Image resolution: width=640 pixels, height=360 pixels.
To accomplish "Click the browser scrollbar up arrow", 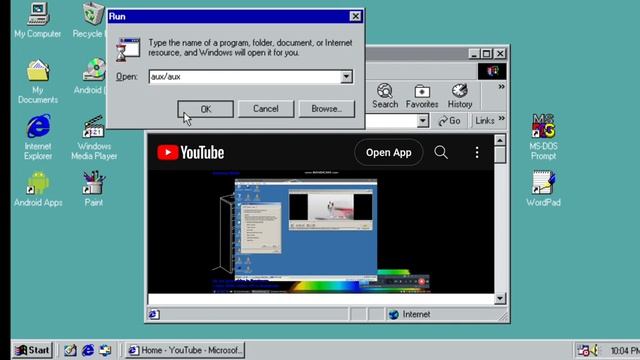I will (500, 140).
